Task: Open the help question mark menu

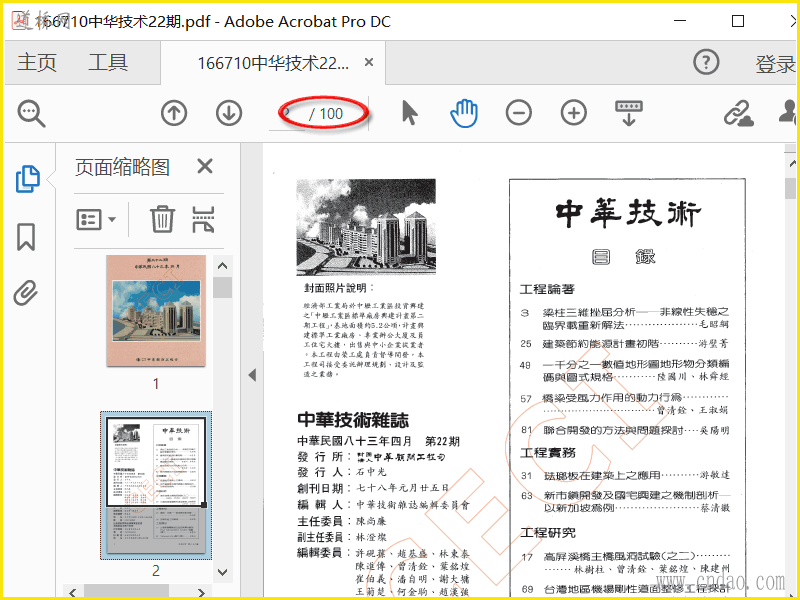Action: pos(706,62)
